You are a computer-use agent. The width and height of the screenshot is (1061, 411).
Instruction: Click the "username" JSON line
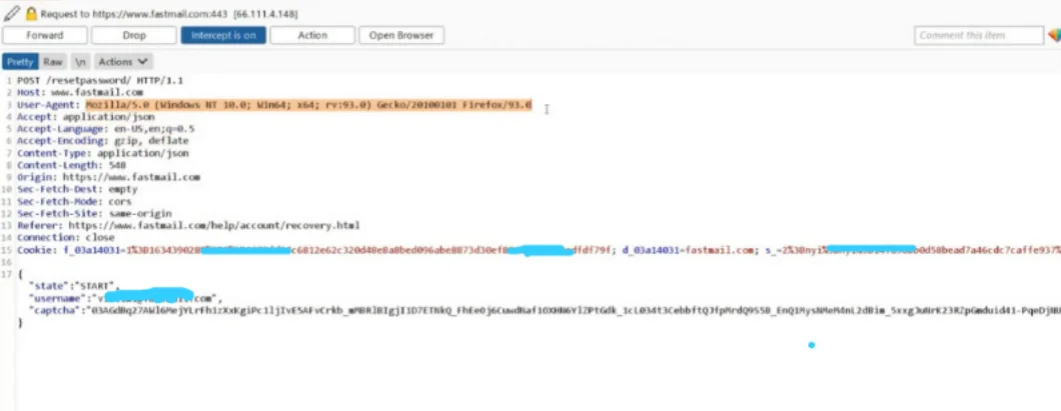125,299
